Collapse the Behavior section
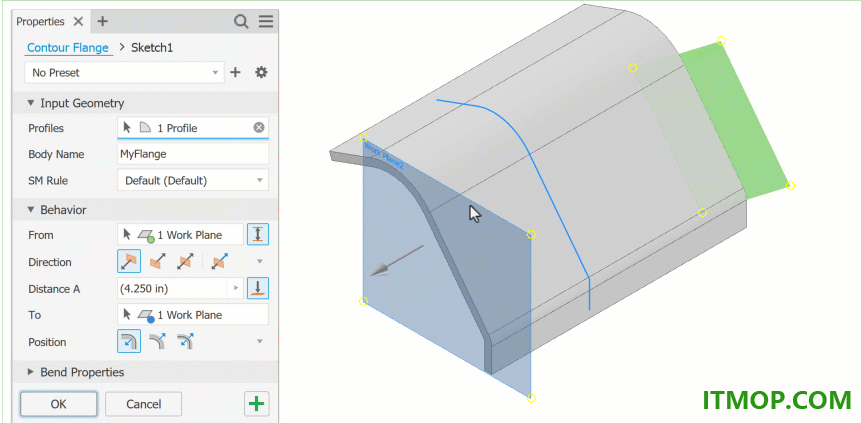This screenshot has width=861, height=423. coord(31,210)
